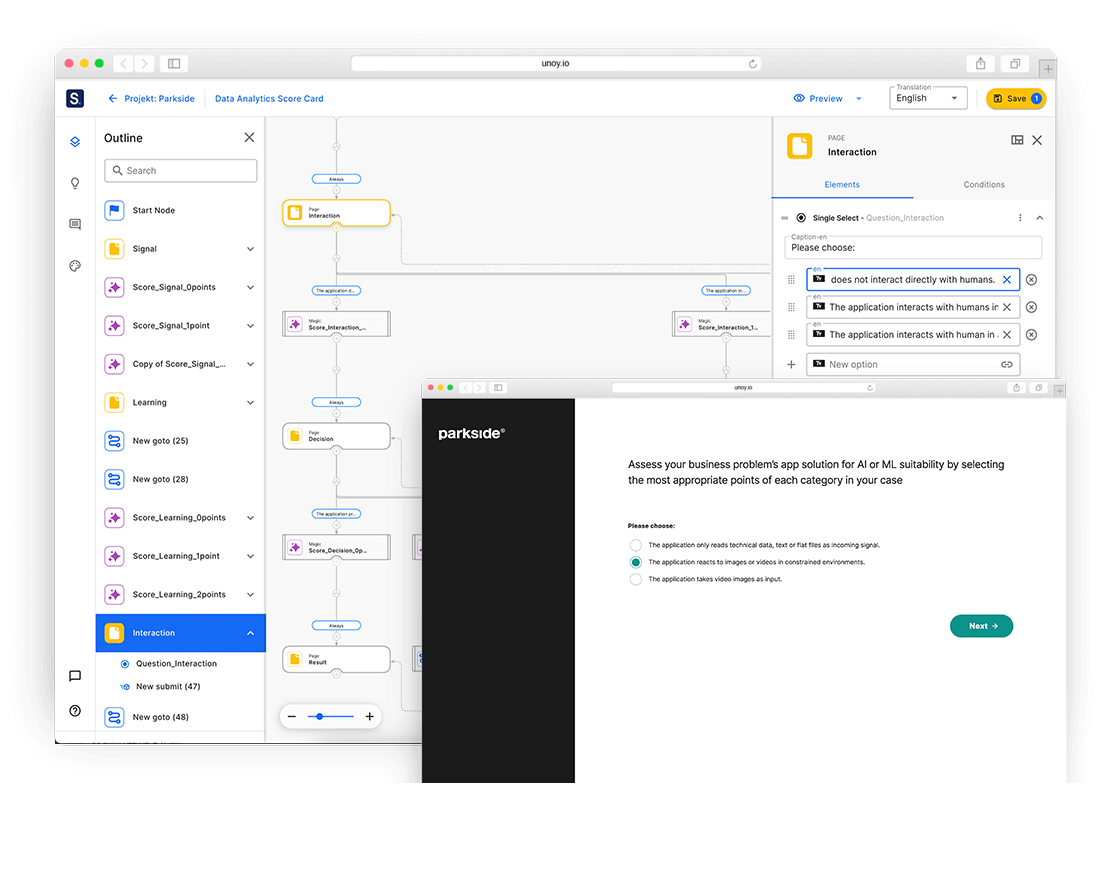Image resolution: width=1120 pixels, height=880 pixels.
Task: Adjust the canvas zoom slider
Action: tap(319, 716)
